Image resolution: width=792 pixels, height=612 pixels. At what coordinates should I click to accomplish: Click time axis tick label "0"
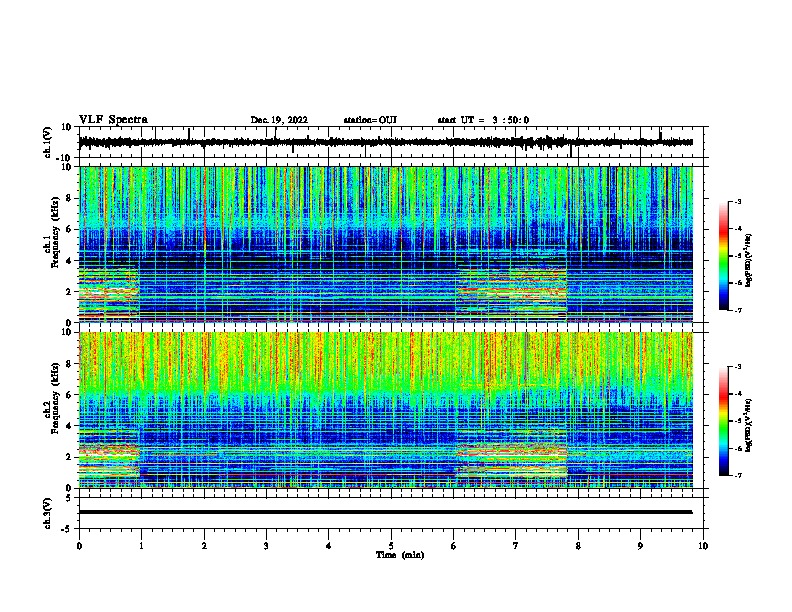79,546
